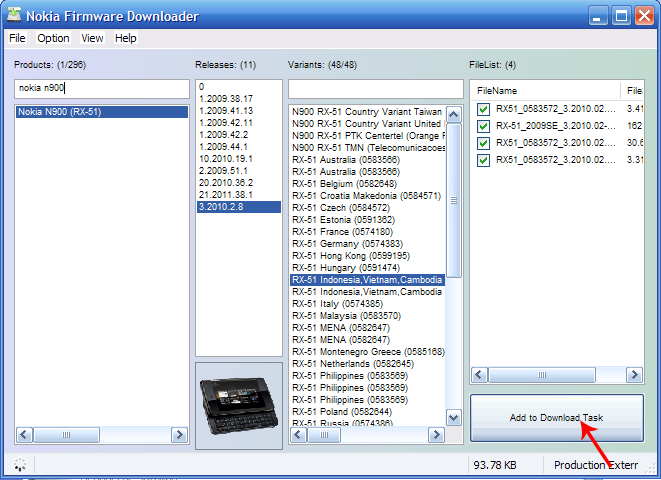Click the FileName column header
The image size is (661, 480).
click(x=545, y=91)
